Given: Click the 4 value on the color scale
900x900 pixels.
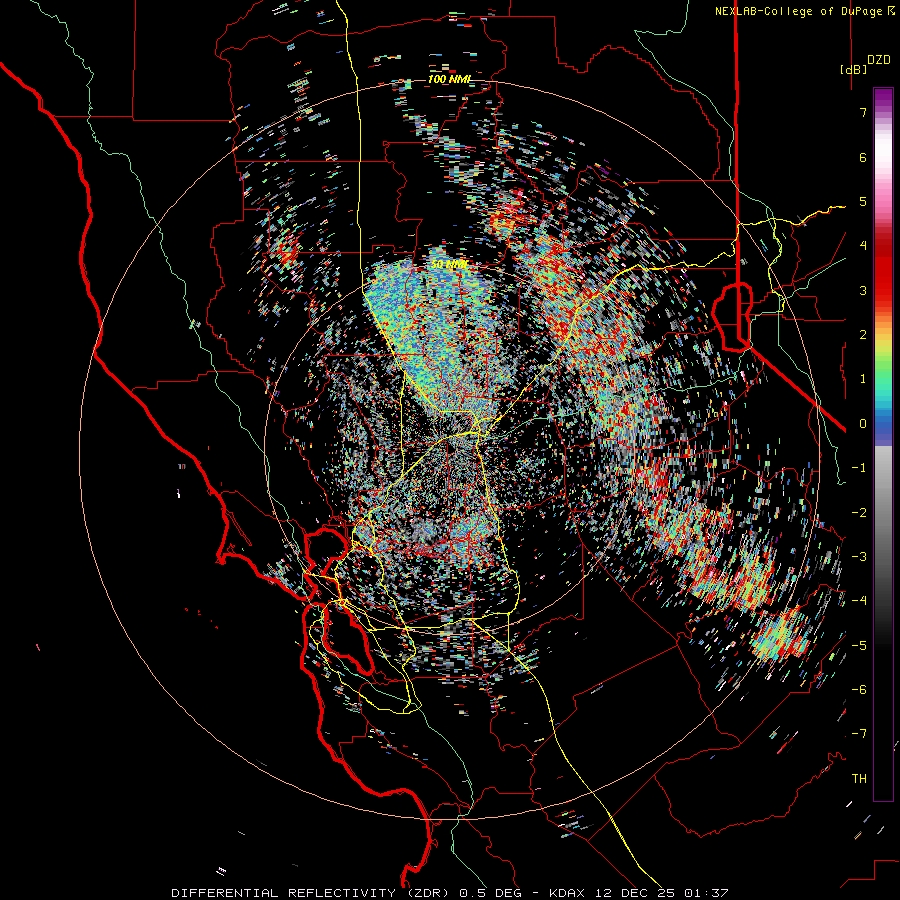Looking at the screenshot, I should [863, 246].
